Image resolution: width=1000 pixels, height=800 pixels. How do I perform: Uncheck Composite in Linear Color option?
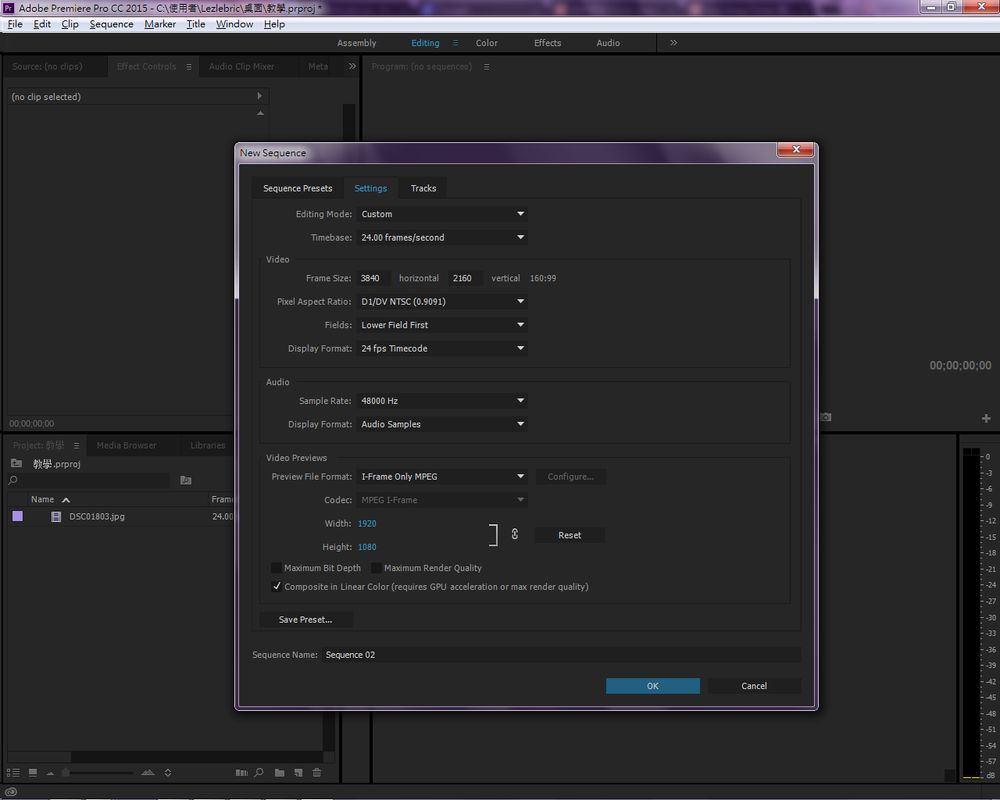(276, 586)
